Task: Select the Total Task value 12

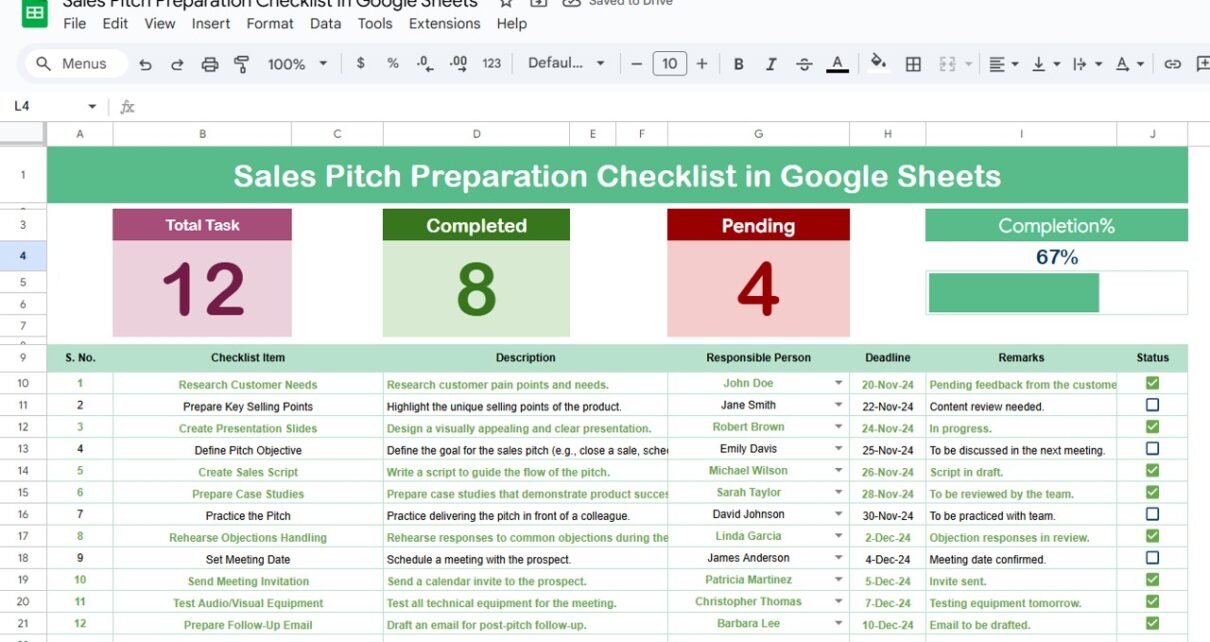Action: [202, 289]
